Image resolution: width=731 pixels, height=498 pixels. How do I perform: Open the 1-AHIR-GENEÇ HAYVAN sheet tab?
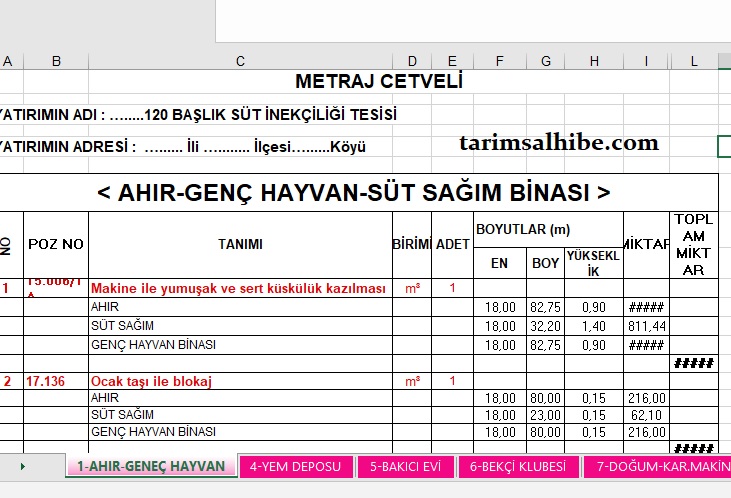click(x=151, y=466)
